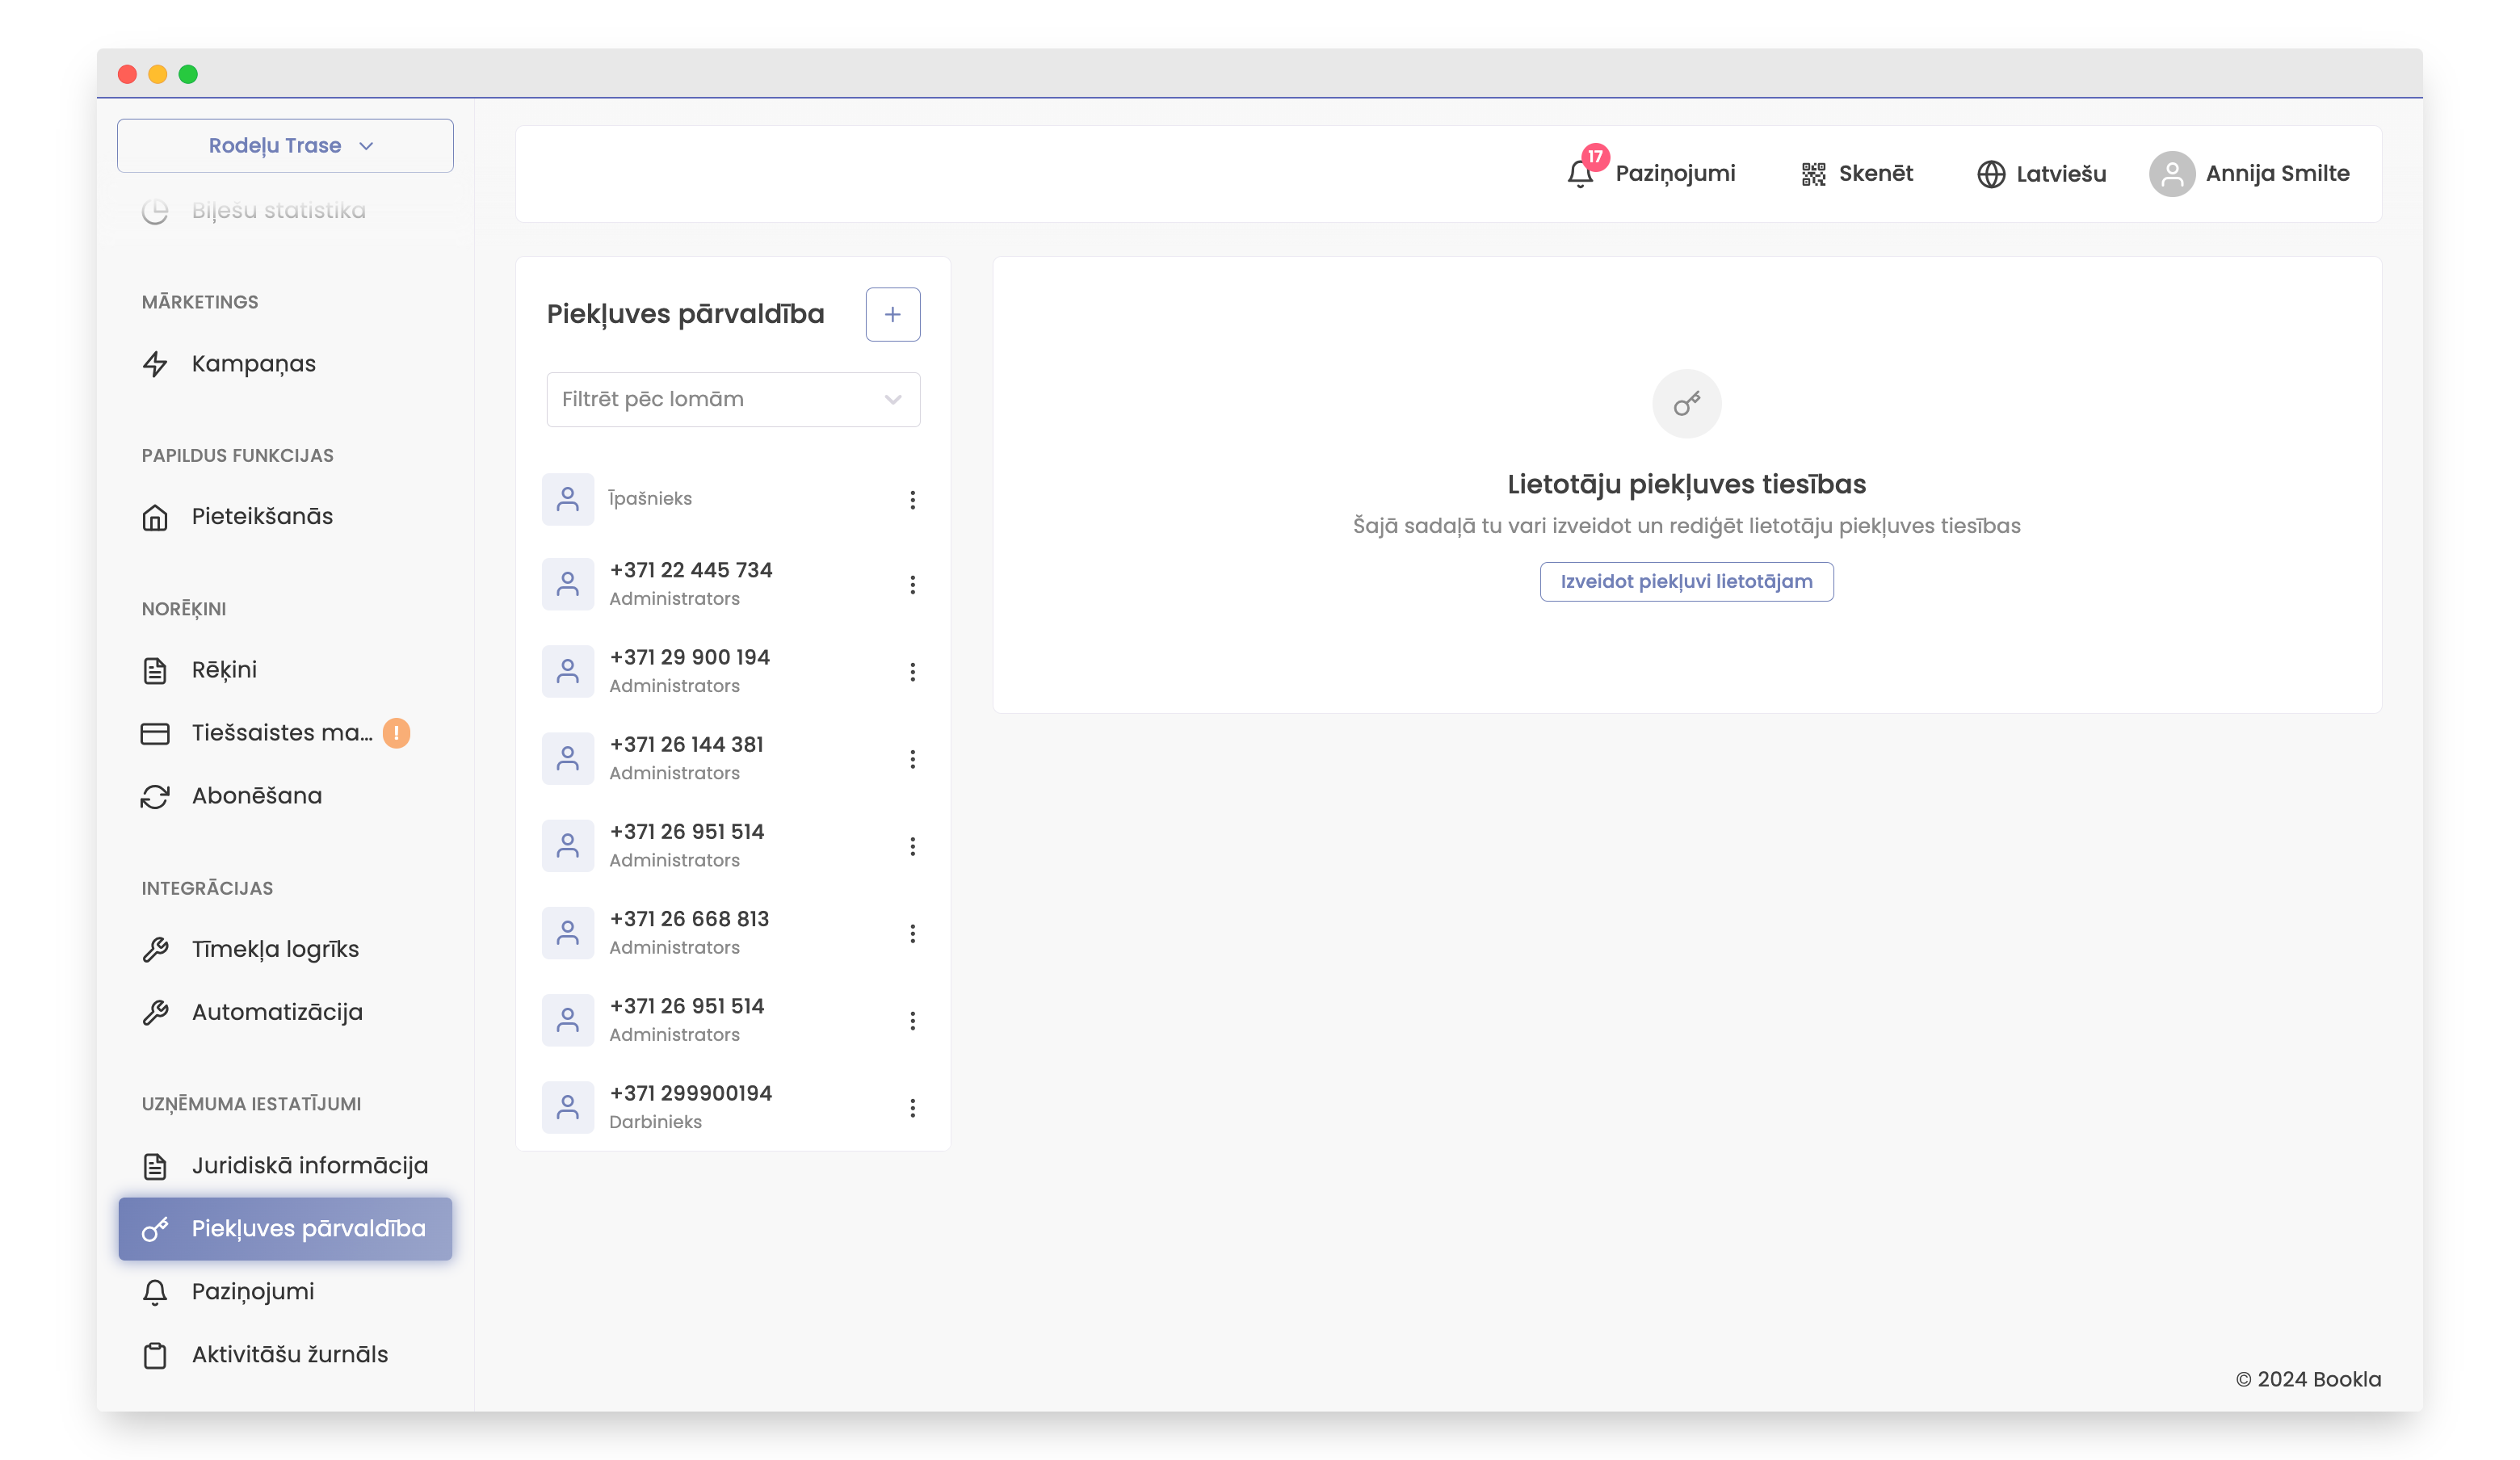The height and width of the screenshot is (1460, 2520).
Task: Open three-dot menu for +371 22 445 734
Action: click(x=912, y=584)
